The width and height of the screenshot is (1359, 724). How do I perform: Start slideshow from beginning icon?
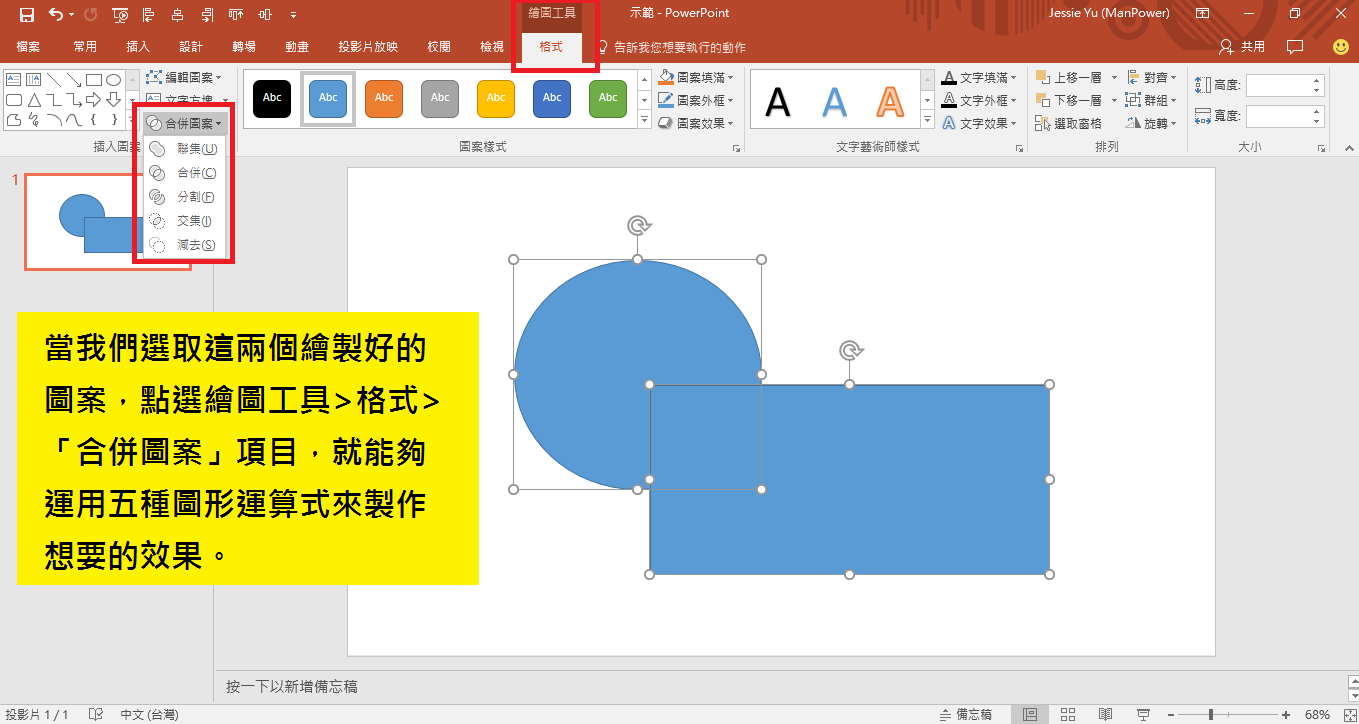(x=120, y=14)
